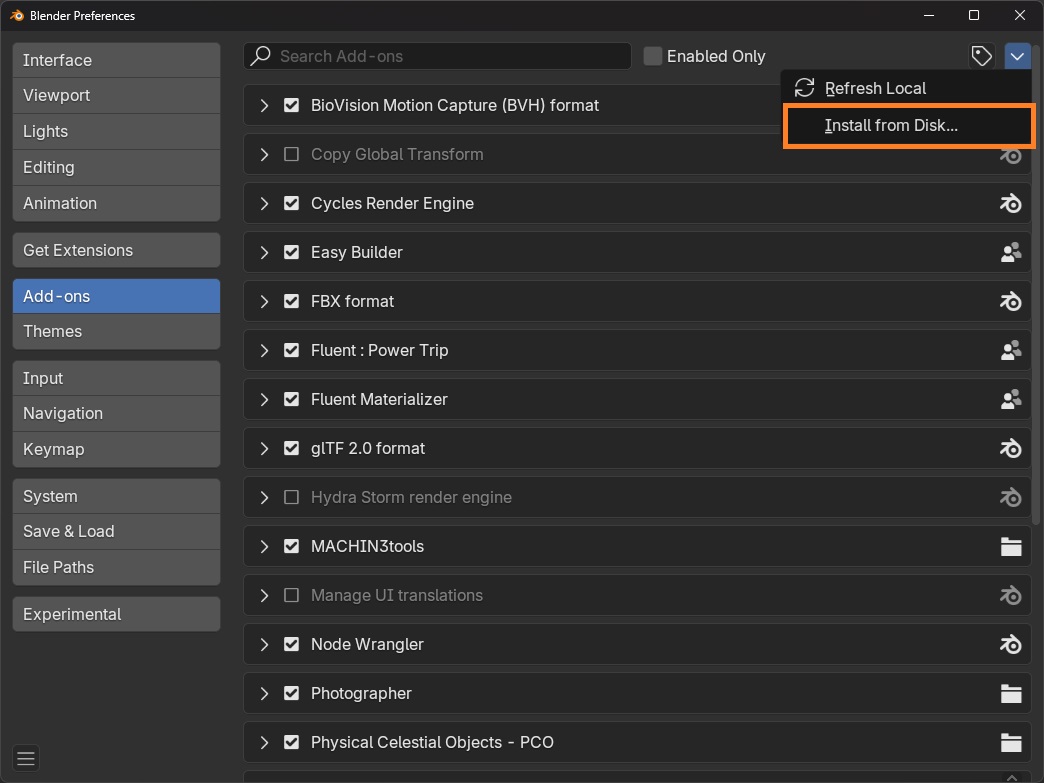The image size is (1044, 783).
Task: Expand Copy Global Transform details
Action: coord(264,154)
